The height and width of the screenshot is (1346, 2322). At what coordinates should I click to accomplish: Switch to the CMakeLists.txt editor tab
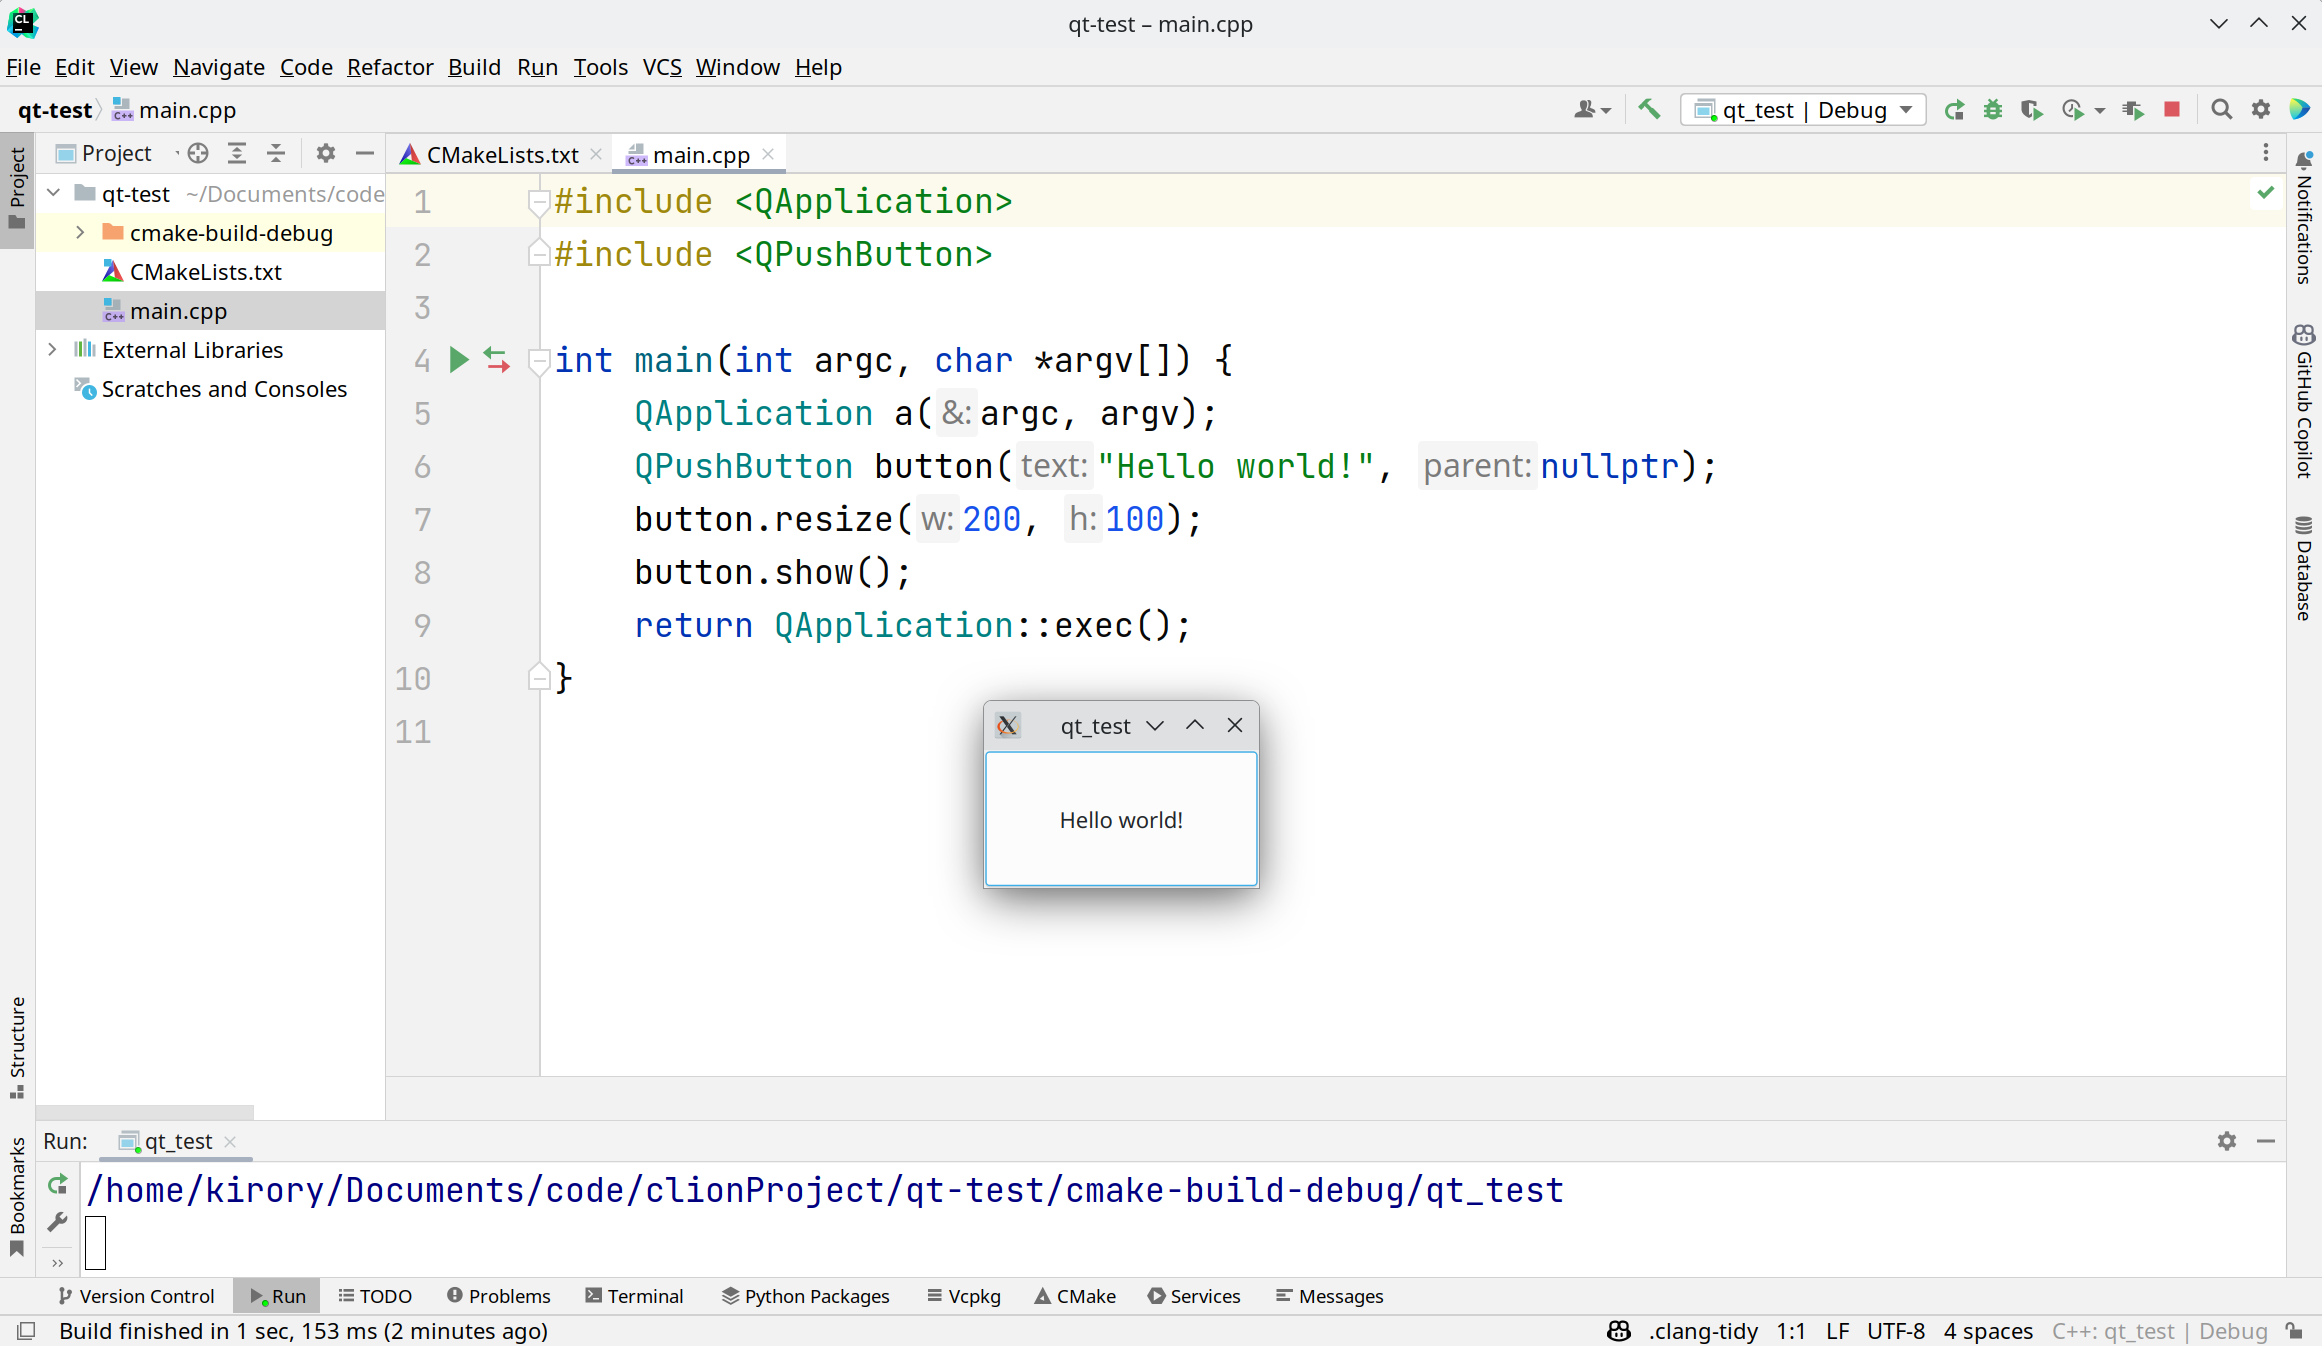click(500, 155)
